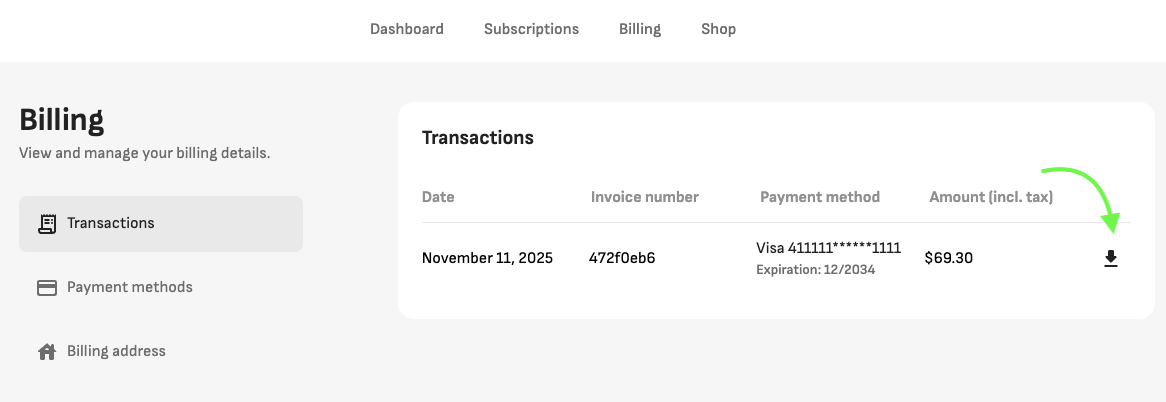This screenshot has width=1166, height=402.
Task: Click the Amount (incl. tax) column header
Action: coord(990,197)
